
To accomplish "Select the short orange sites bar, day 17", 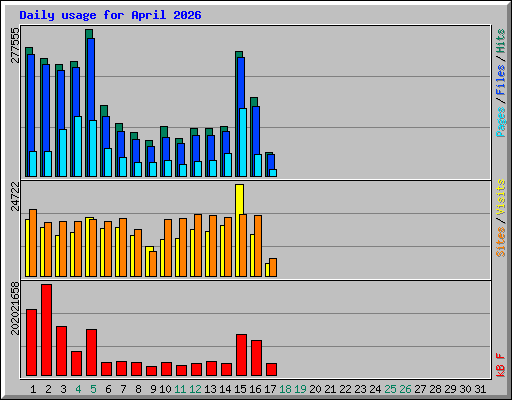I will click(x=273, y=267).
